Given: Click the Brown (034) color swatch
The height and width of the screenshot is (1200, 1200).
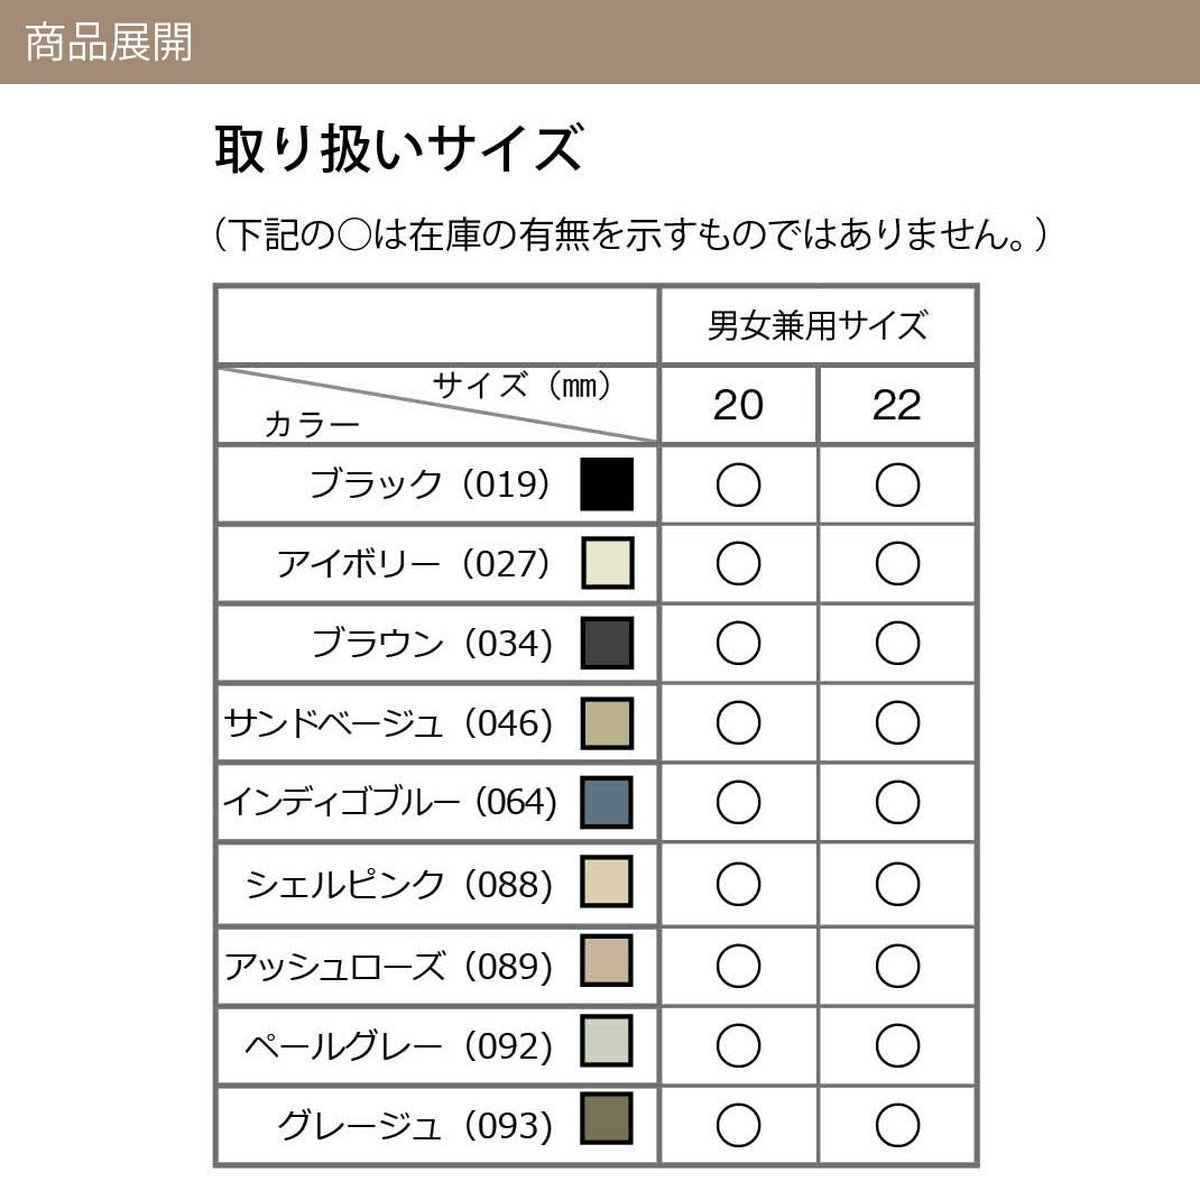Looking at the screenshot, I should pos(607,643).
